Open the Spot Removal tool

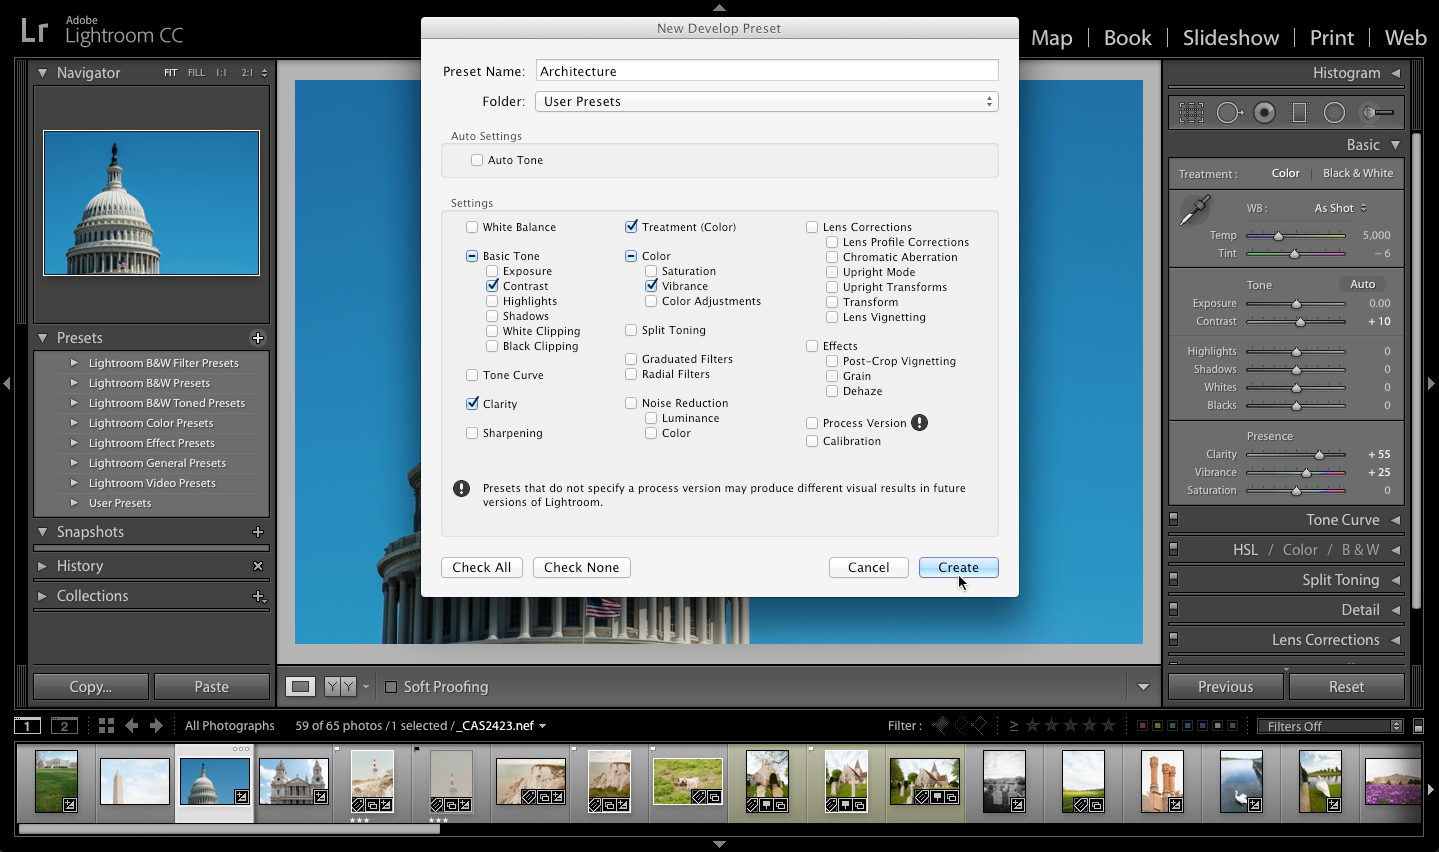1230,112
